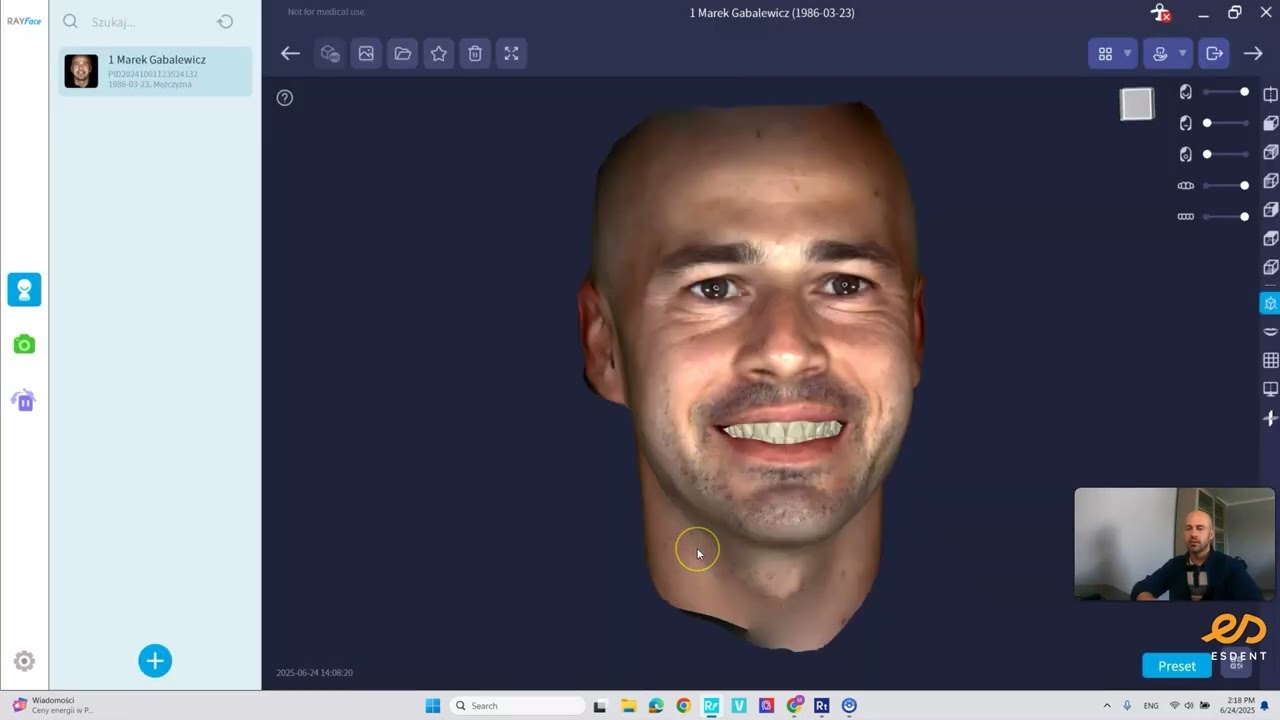Image resolution: width=1280 pixels, height=720 pixels.
Task: Click the taskbar Search box
Action: click(x=517, y=706)
